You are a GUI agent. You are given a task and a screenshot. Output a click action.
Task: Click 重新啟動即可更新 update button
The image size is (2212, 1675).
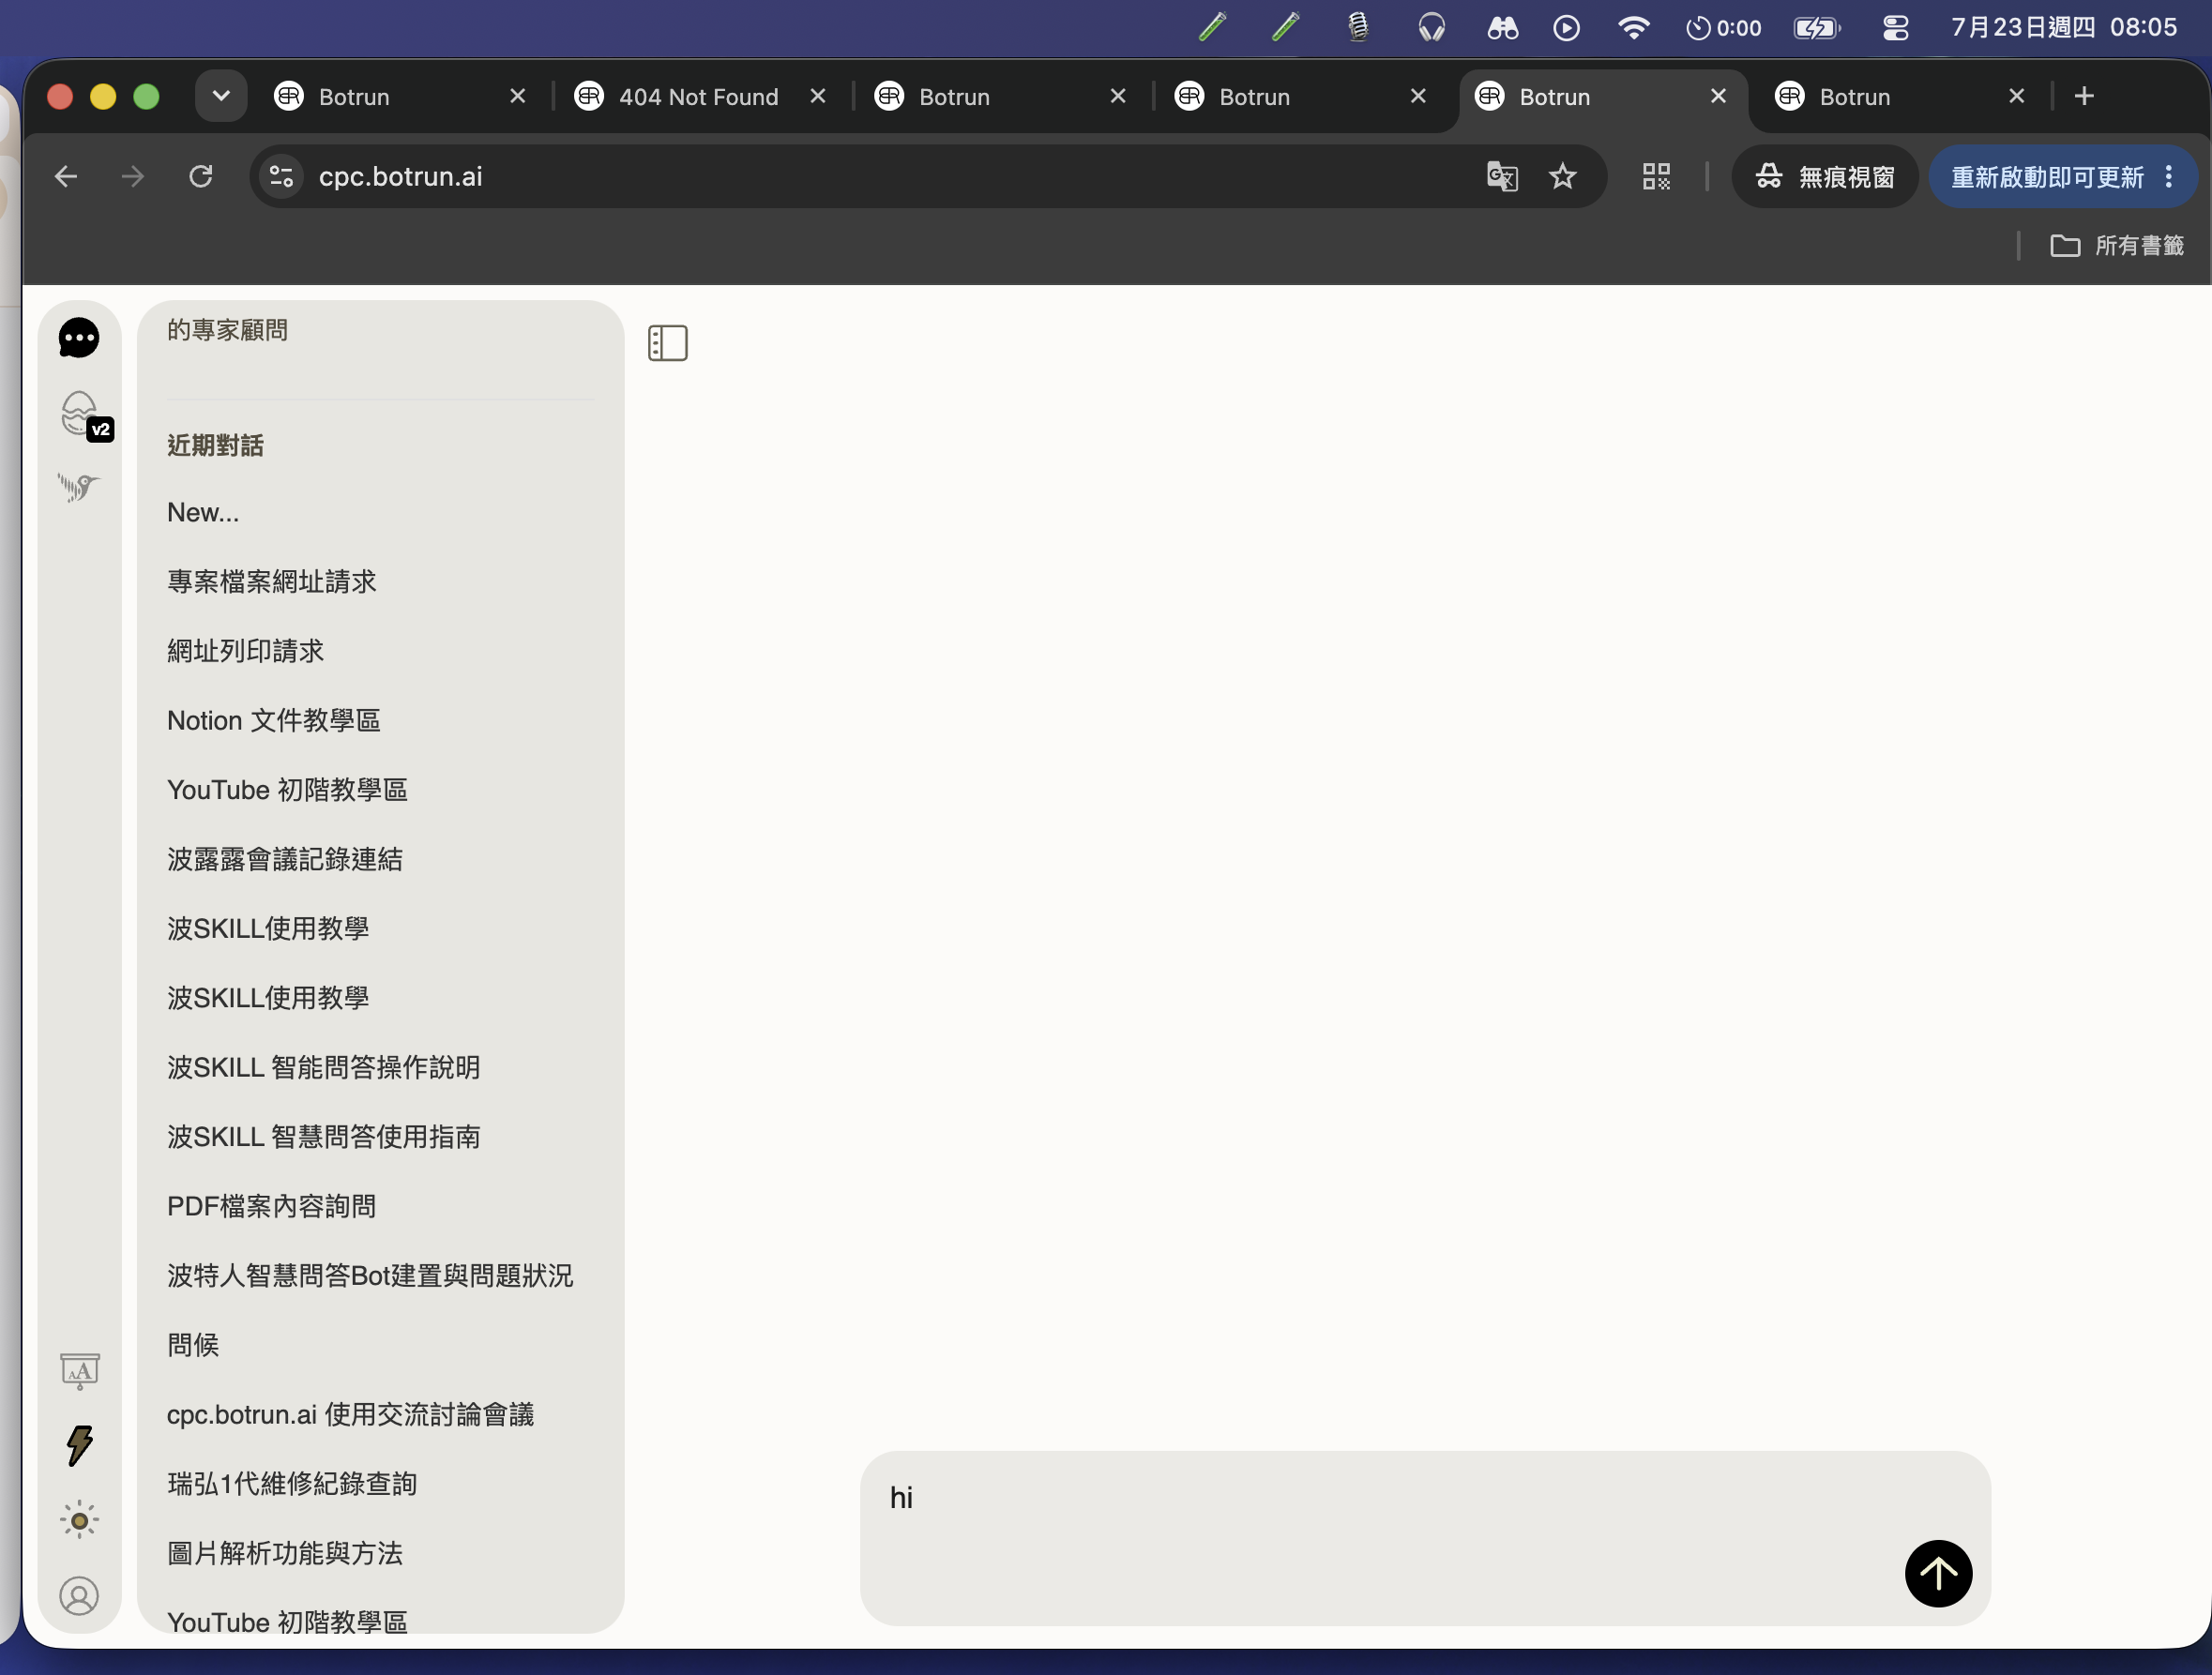(x=2046, y=177)
